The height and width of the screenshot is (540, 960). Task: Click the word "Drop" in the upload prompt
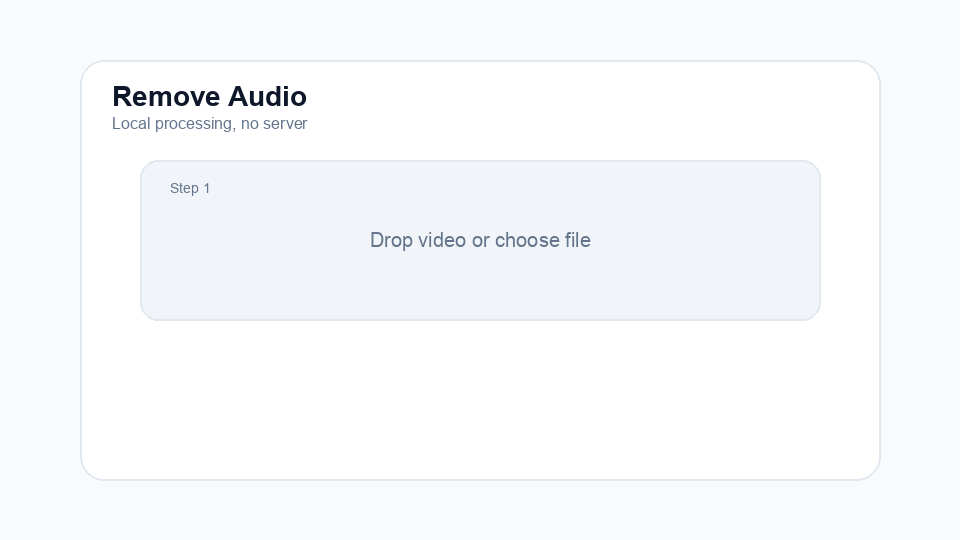click(391, 240)
